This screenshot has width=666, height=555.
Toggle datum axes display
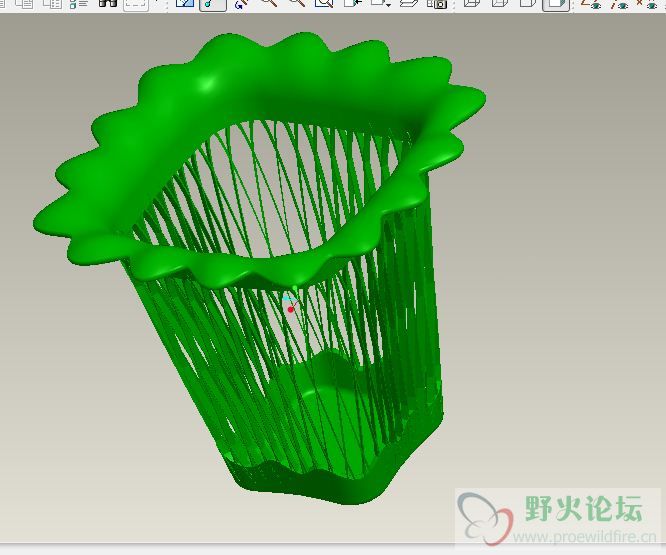pyautogui.click(x=619, y=4)
